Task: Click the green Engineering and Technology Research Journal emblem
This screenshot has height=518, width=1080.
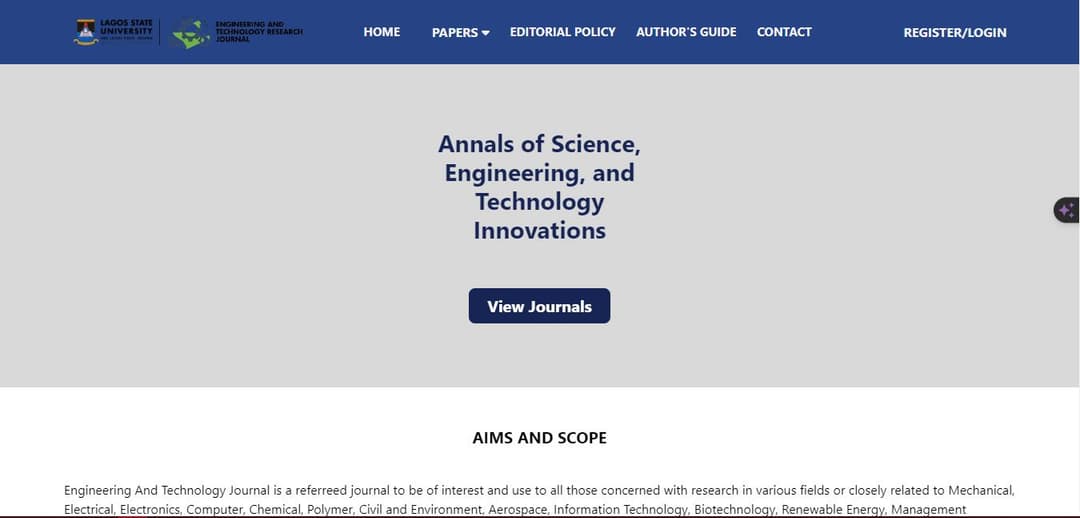Action: click(191, 32)
